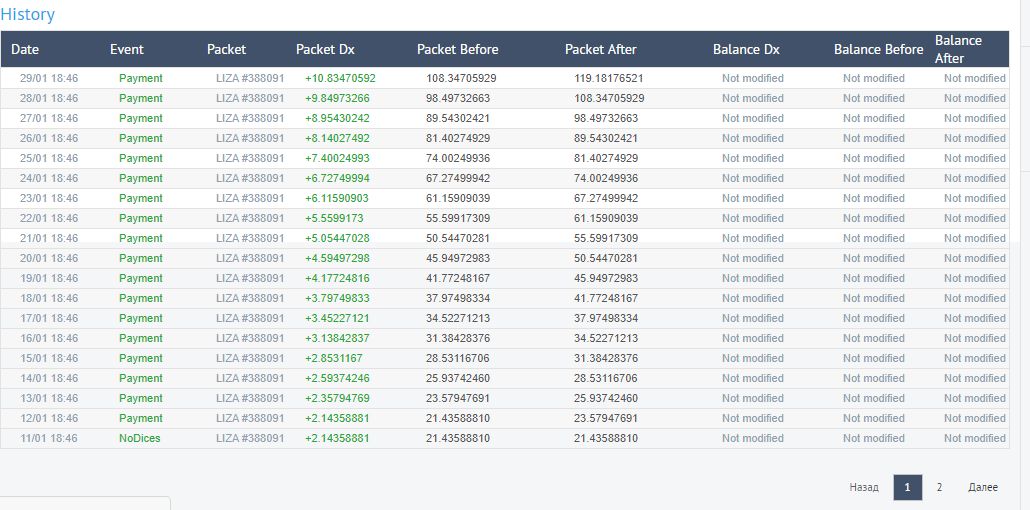Select the 28/01 18:46 date cell

49,98
